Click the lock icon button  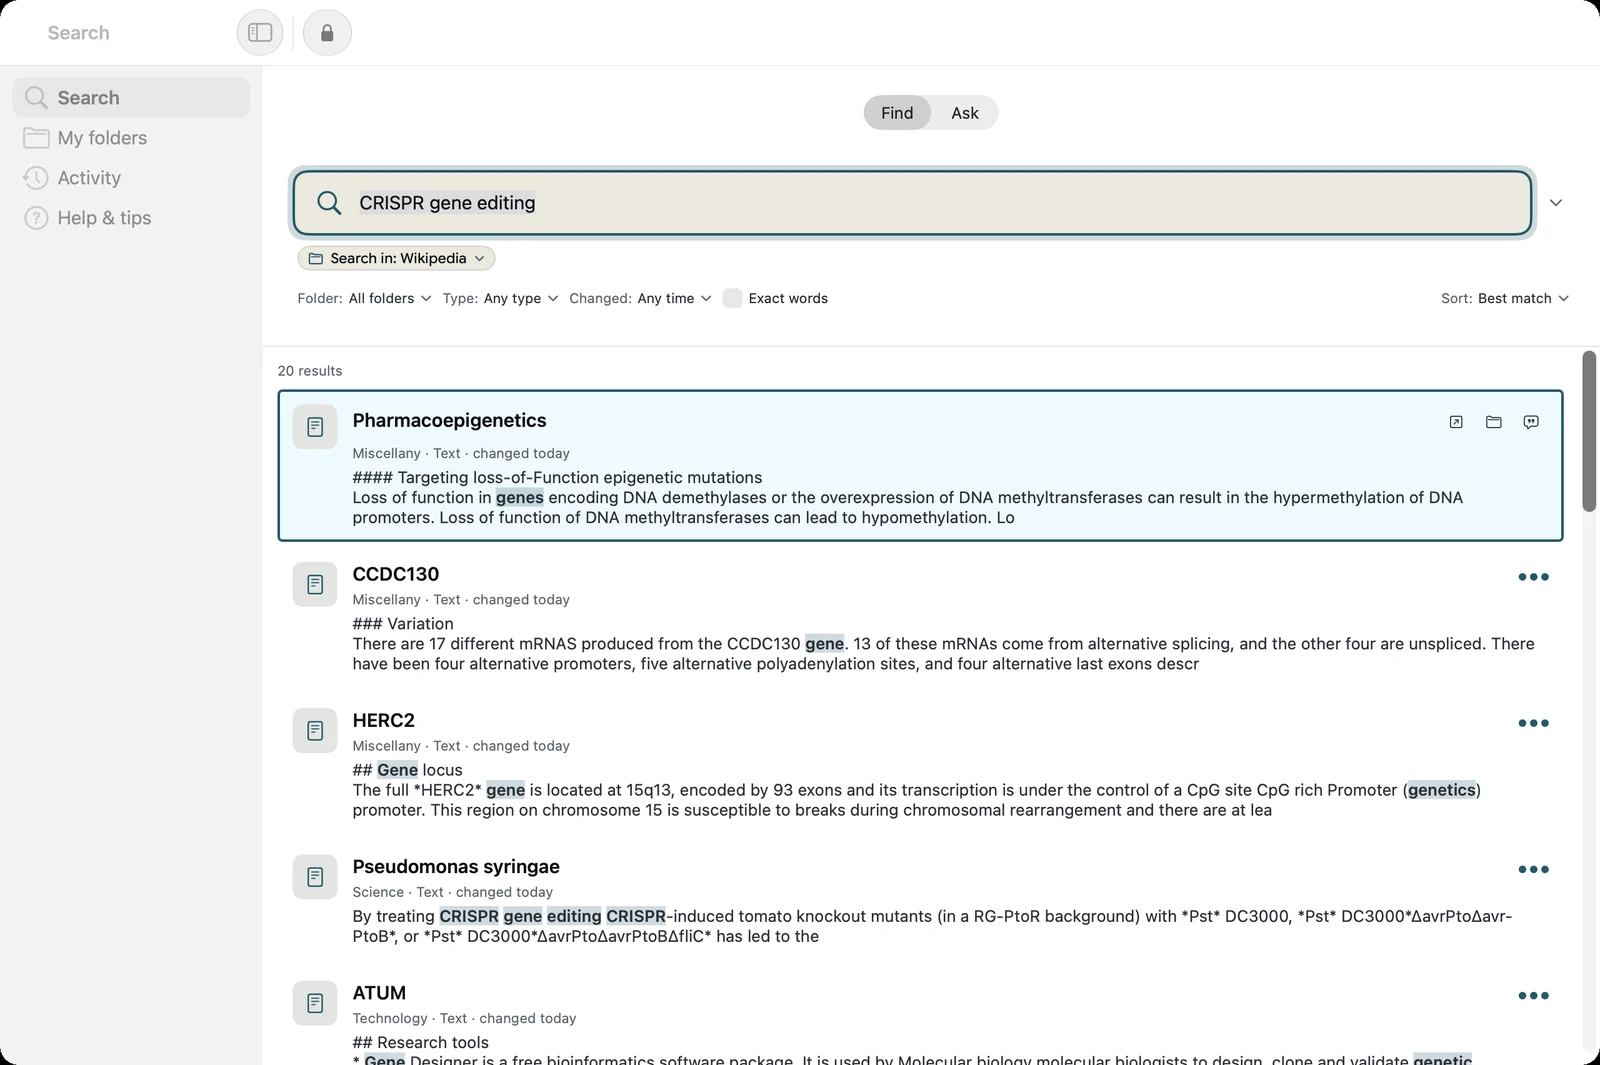pos(327,33)
